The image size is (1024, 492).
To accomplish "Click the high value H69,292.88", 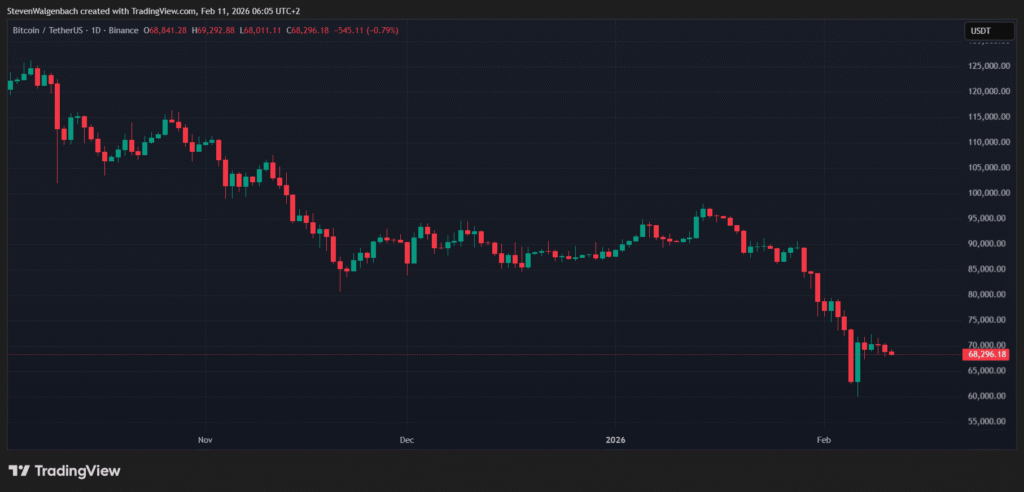I will (213, 31).
